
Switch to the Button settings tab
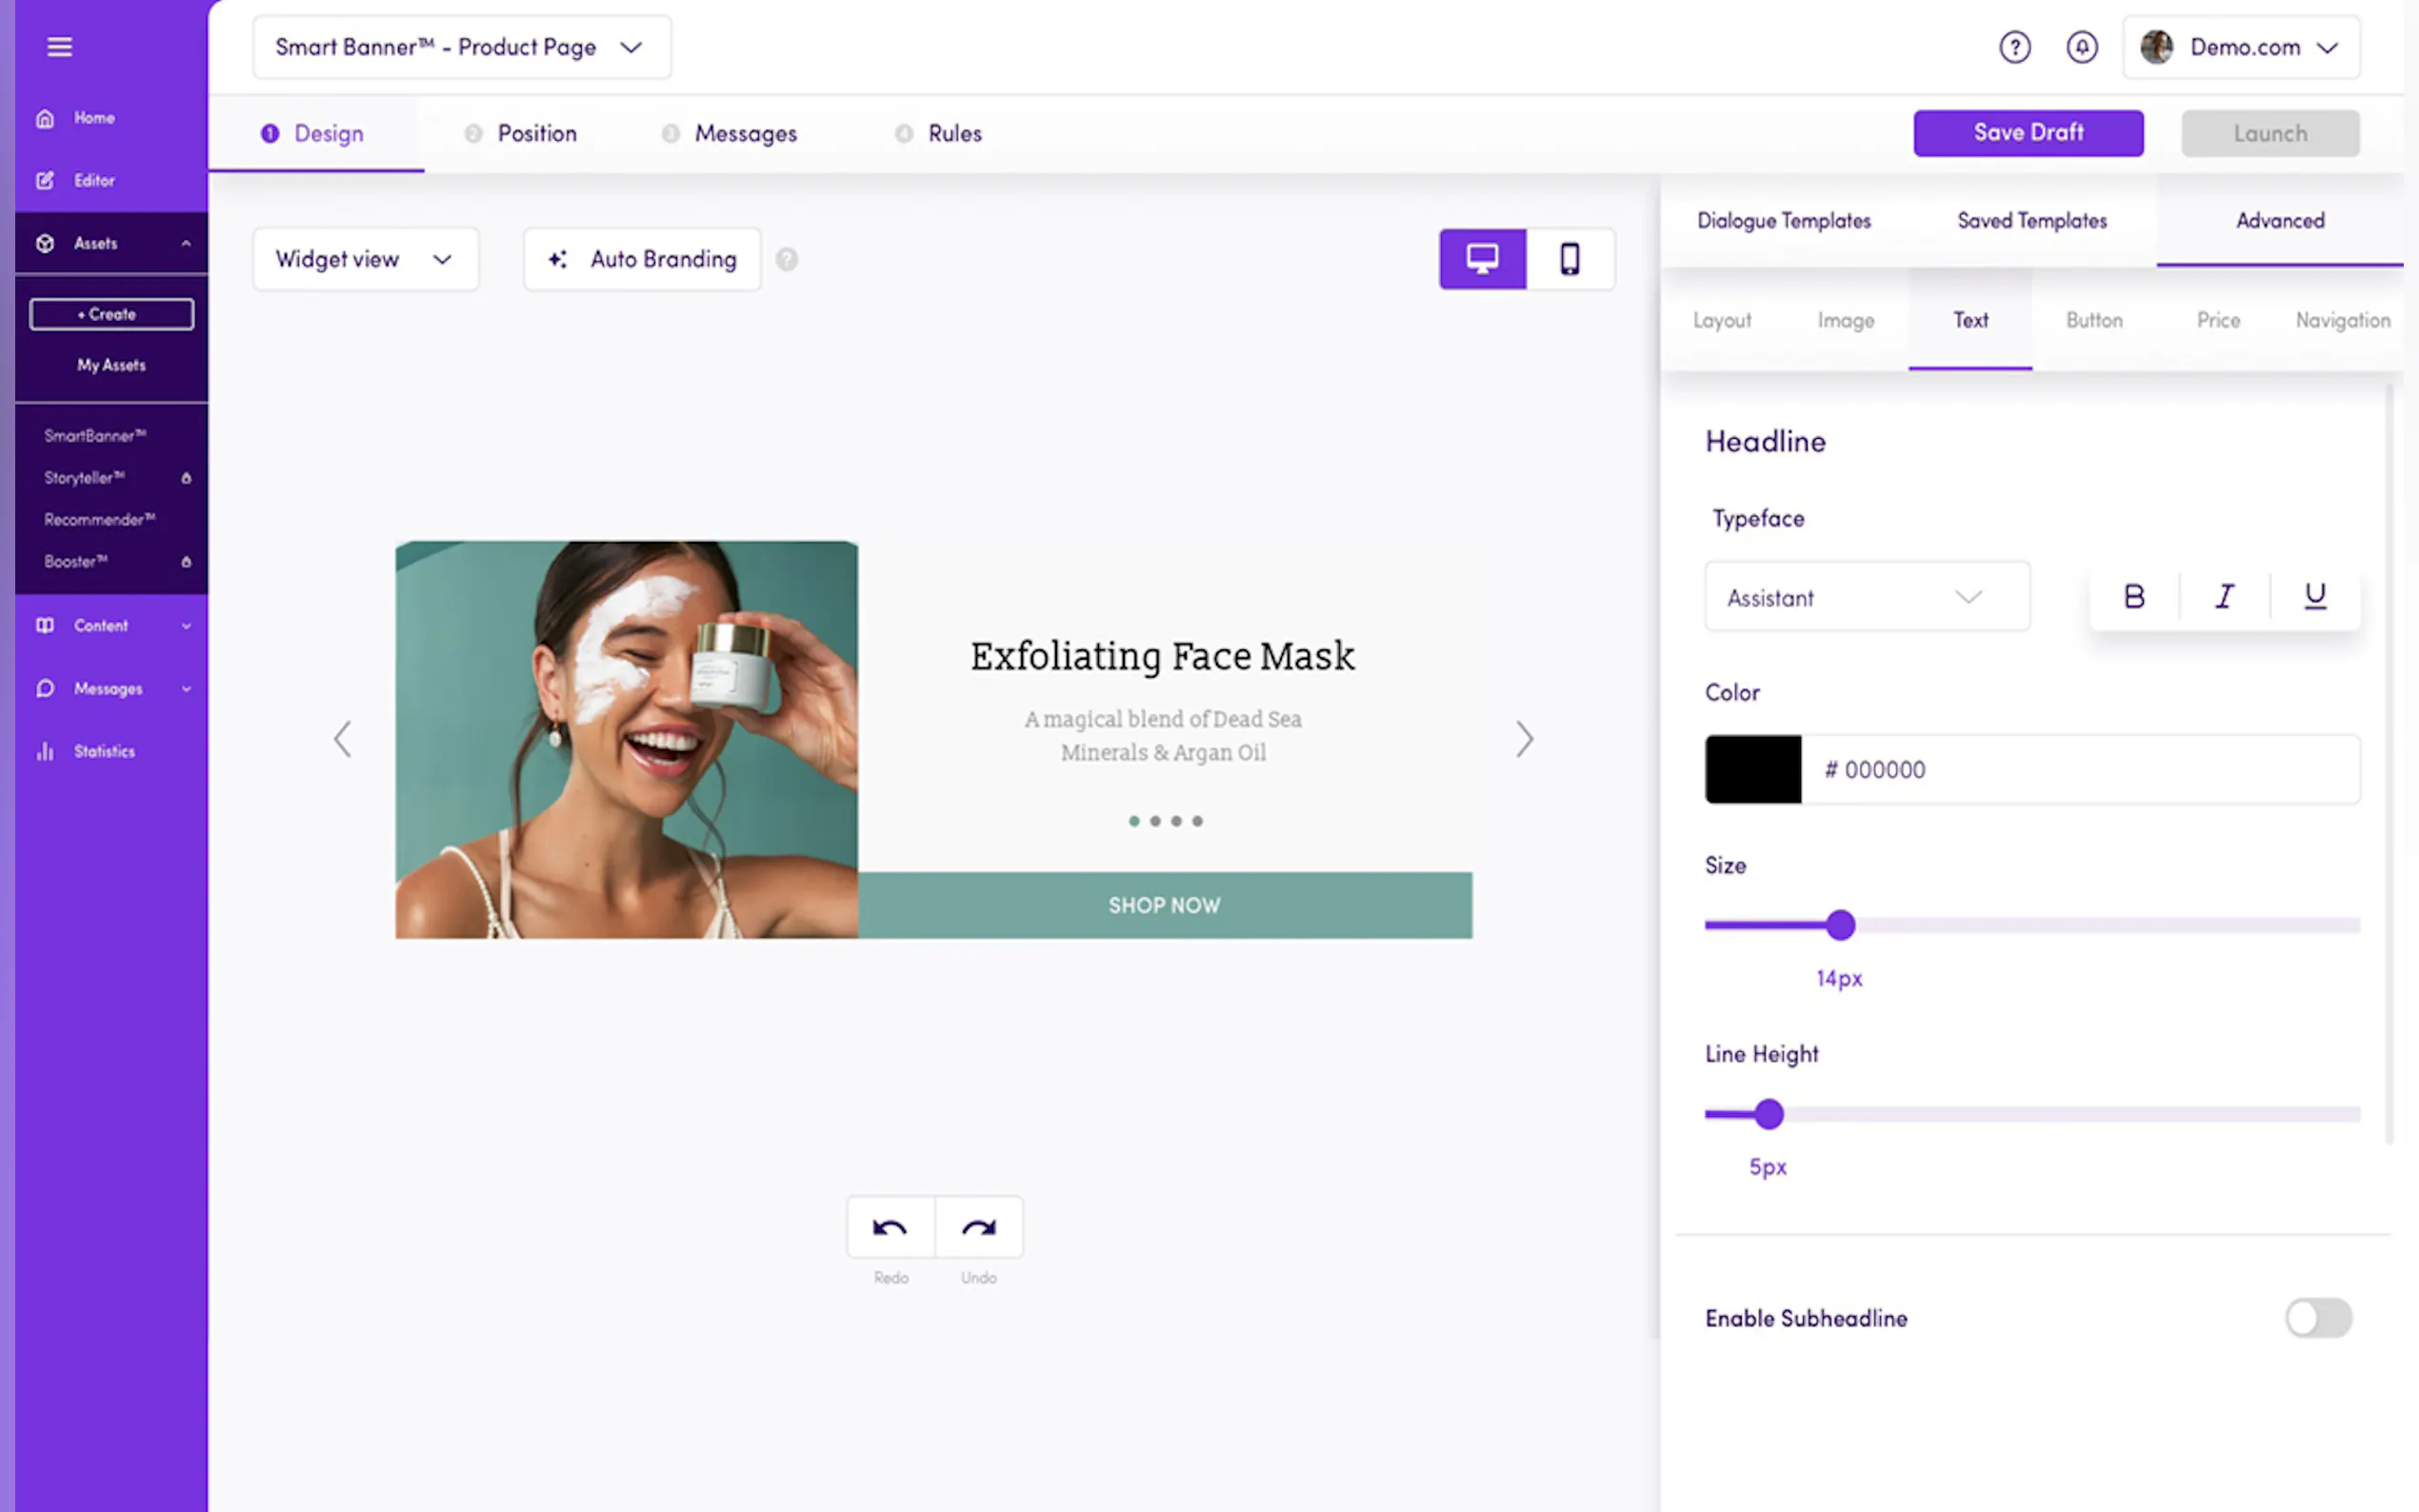point(2093,320)
